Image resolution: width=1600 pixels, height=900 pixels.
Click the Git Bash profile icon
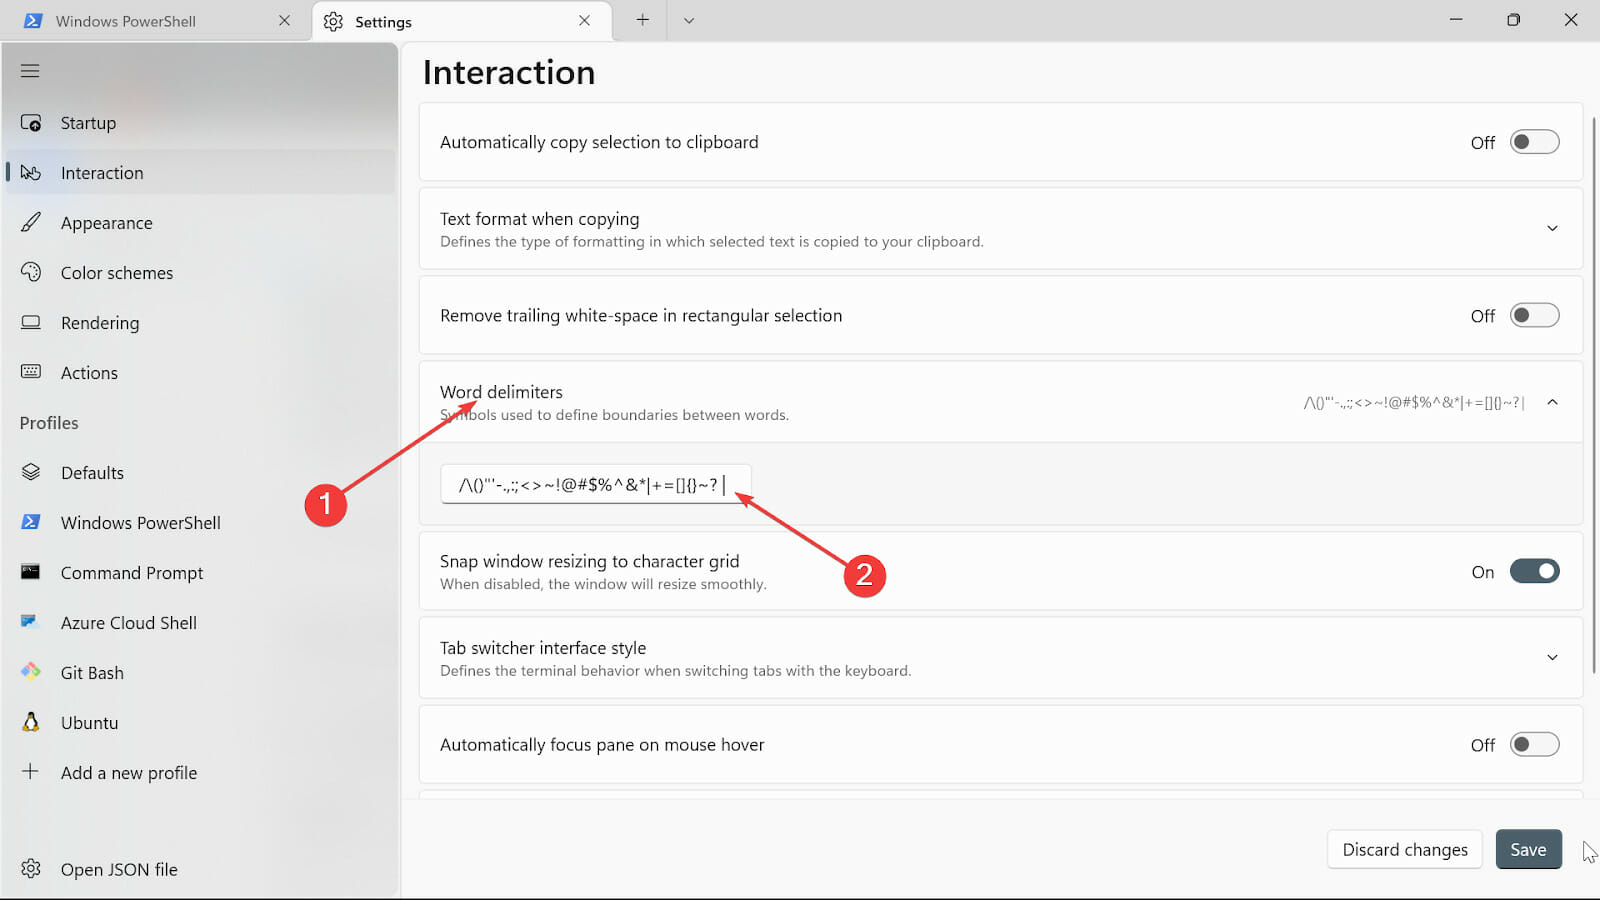[x=31, y=671]
